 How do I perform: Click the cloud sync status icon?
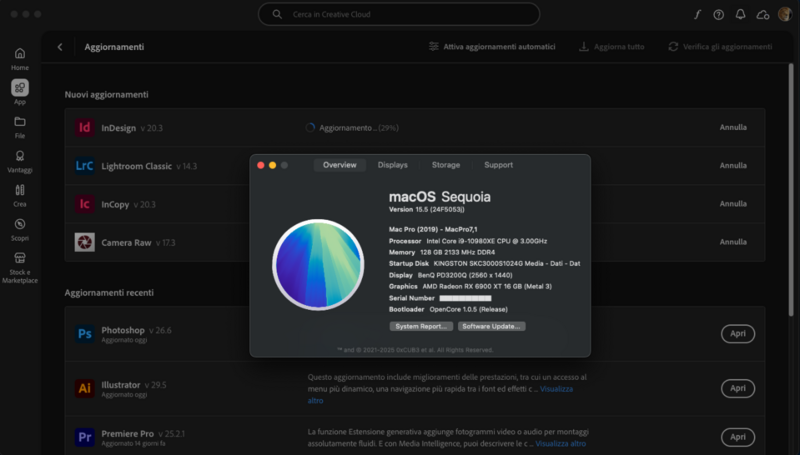coord(763,14)
